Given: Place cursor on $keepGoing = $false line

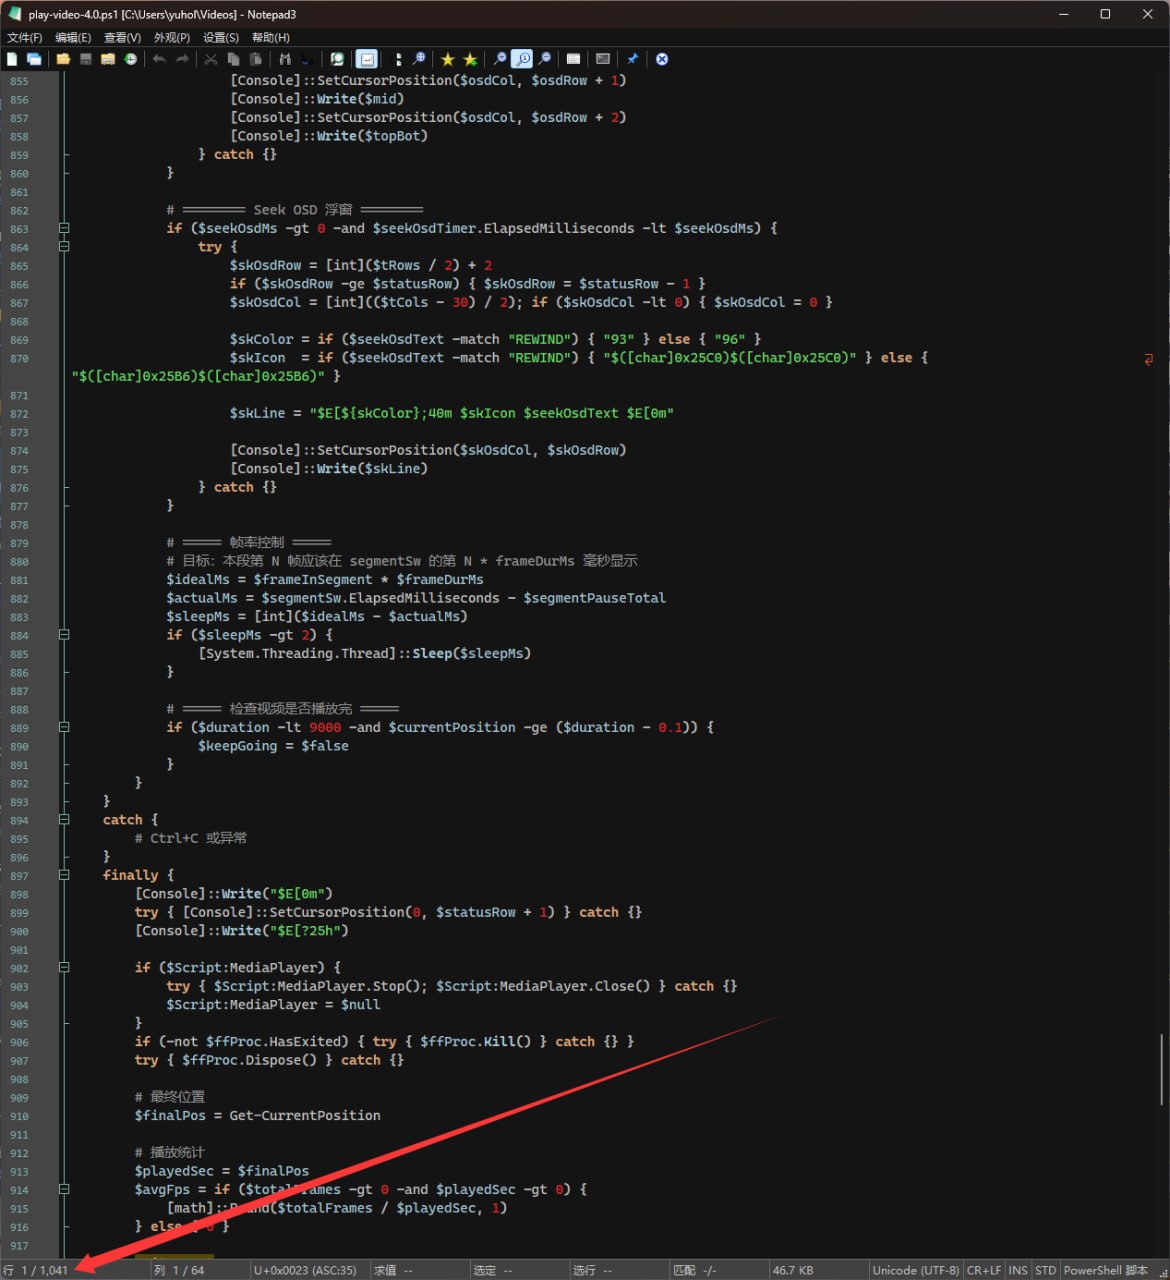Looking at the screenshot, I should (273, 746).
